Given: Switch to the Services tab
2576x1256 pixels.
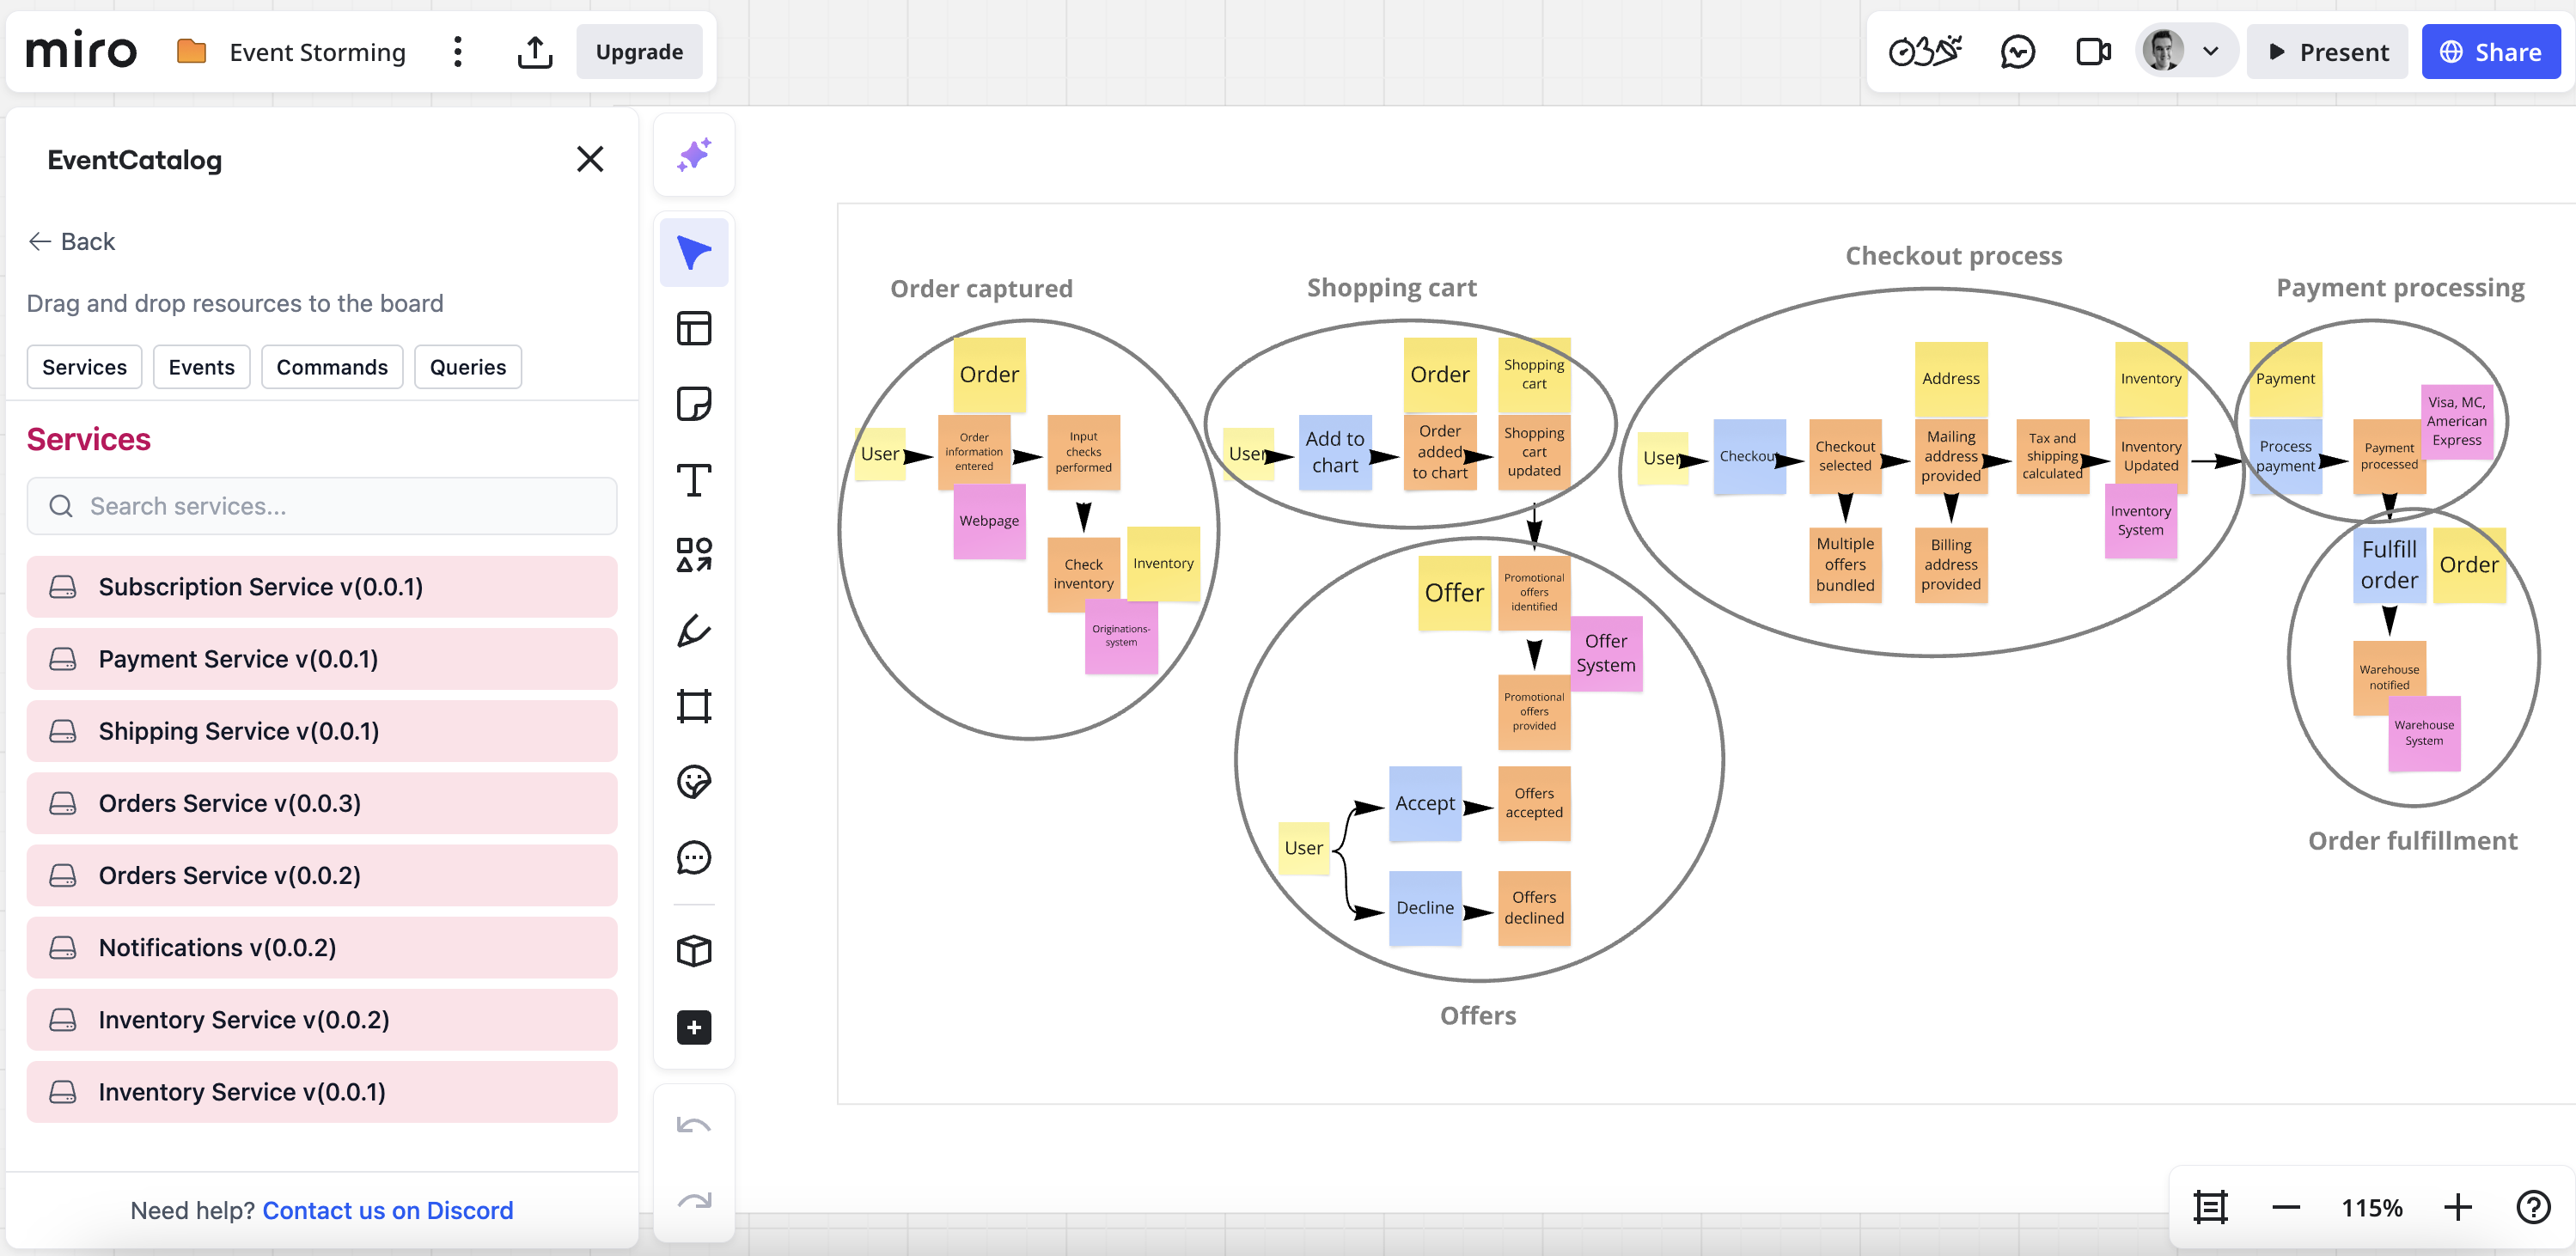Looking at the screenshot, I should tap(84, 367).
